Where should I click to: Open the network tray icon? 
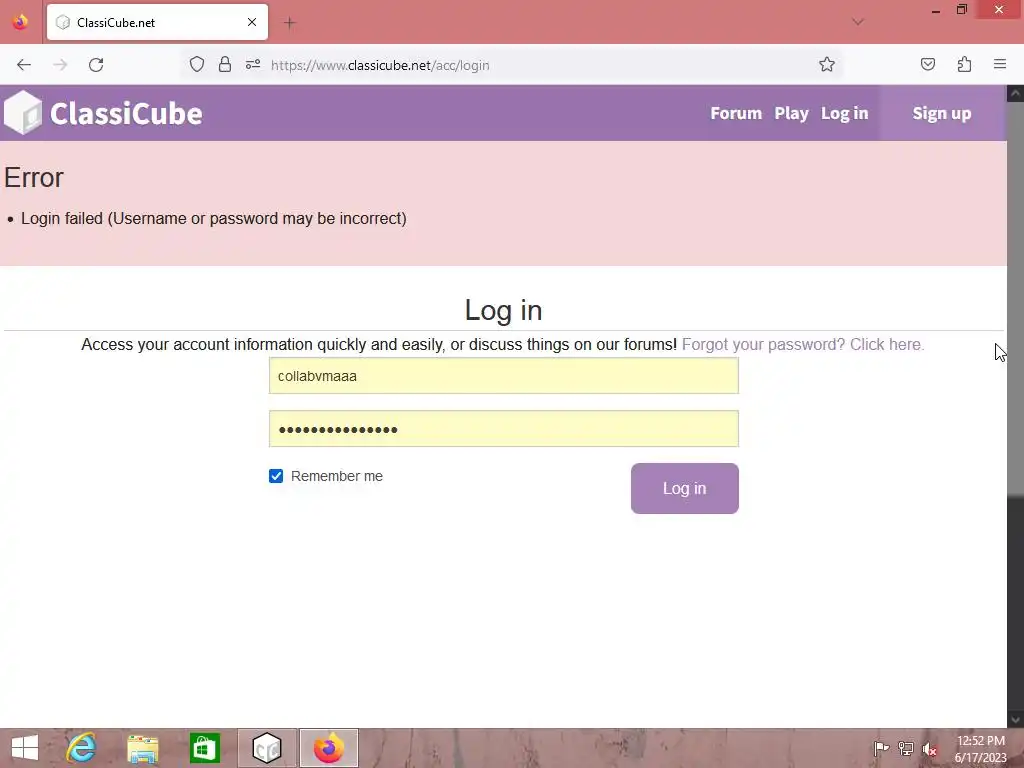[x=905, y=748]
